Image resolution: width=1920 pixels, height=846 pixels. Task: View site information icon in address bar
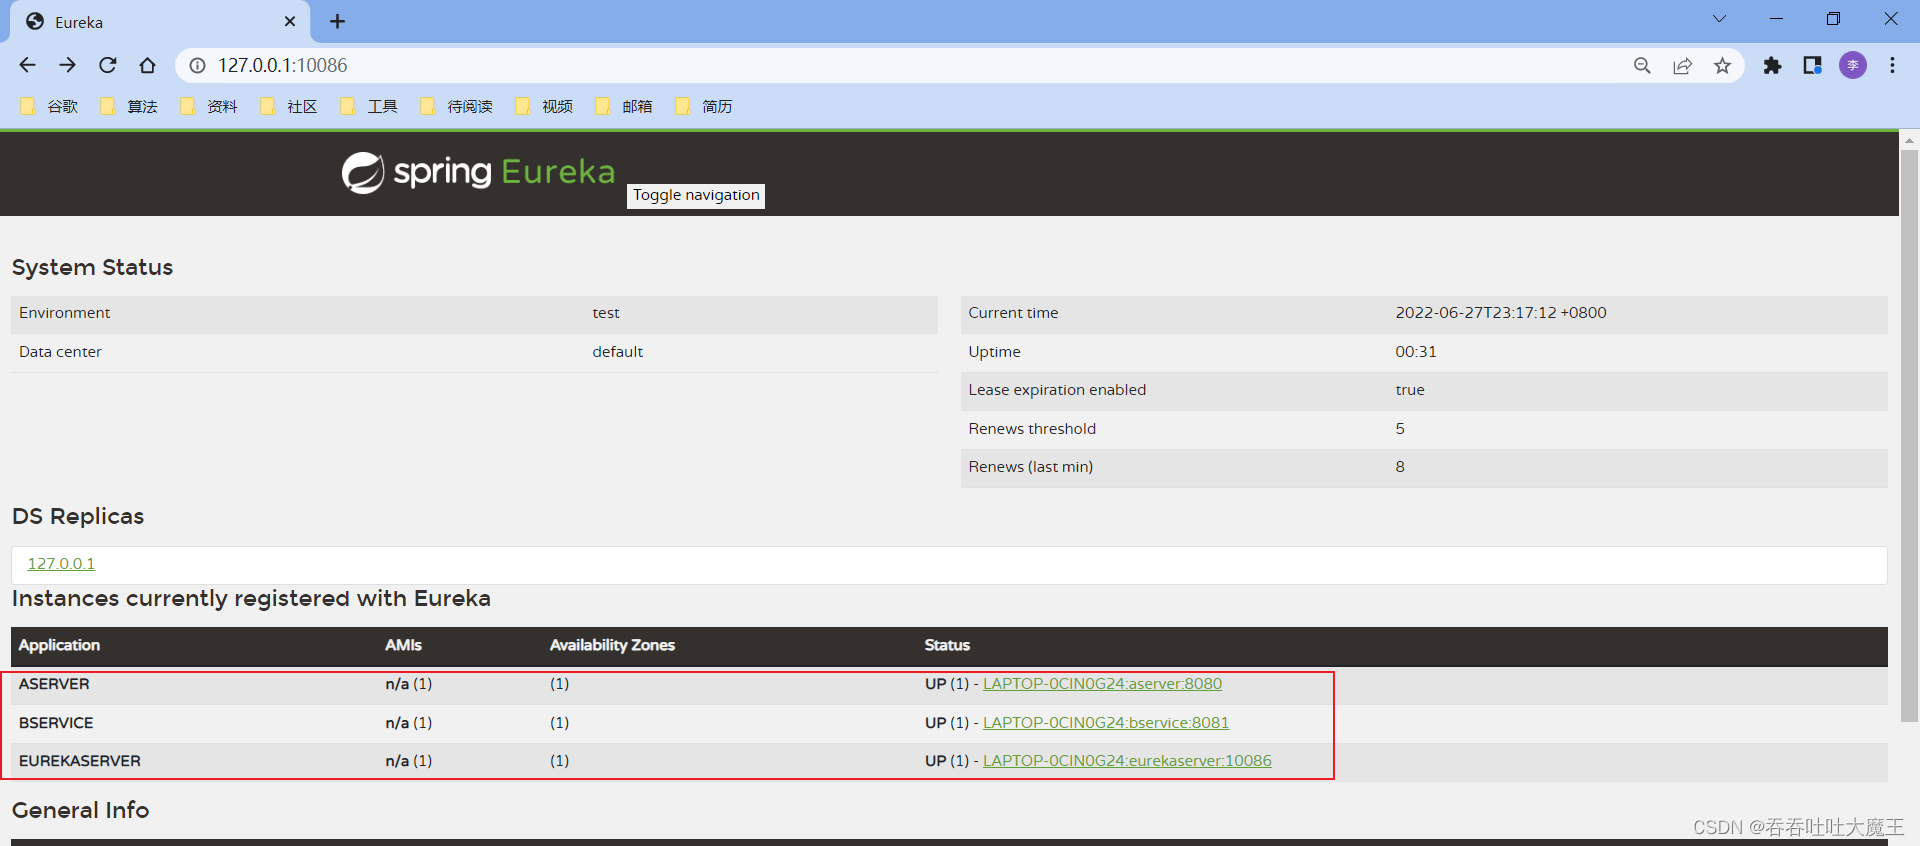(198, 65)
